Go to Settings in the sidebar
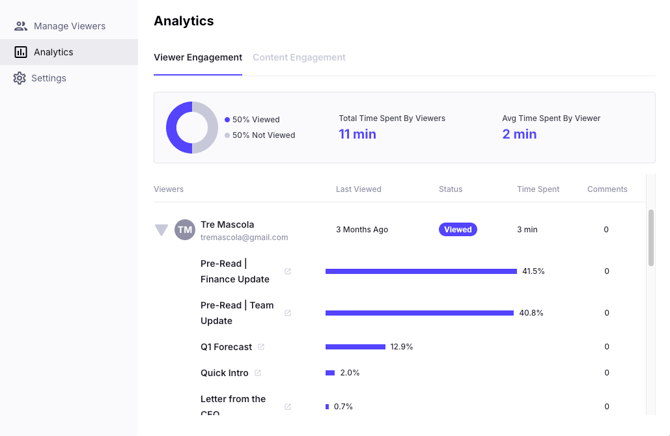The width and height of the screenshot is (670, 436). tap(48, 78)
